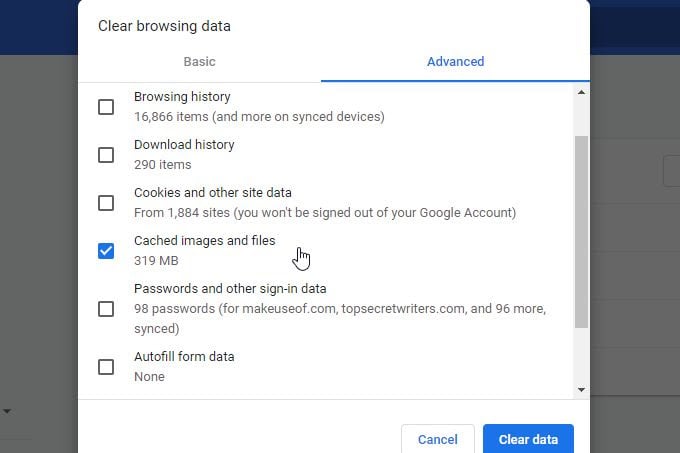Click the scroll up arrow in the list

coord(581,93)
